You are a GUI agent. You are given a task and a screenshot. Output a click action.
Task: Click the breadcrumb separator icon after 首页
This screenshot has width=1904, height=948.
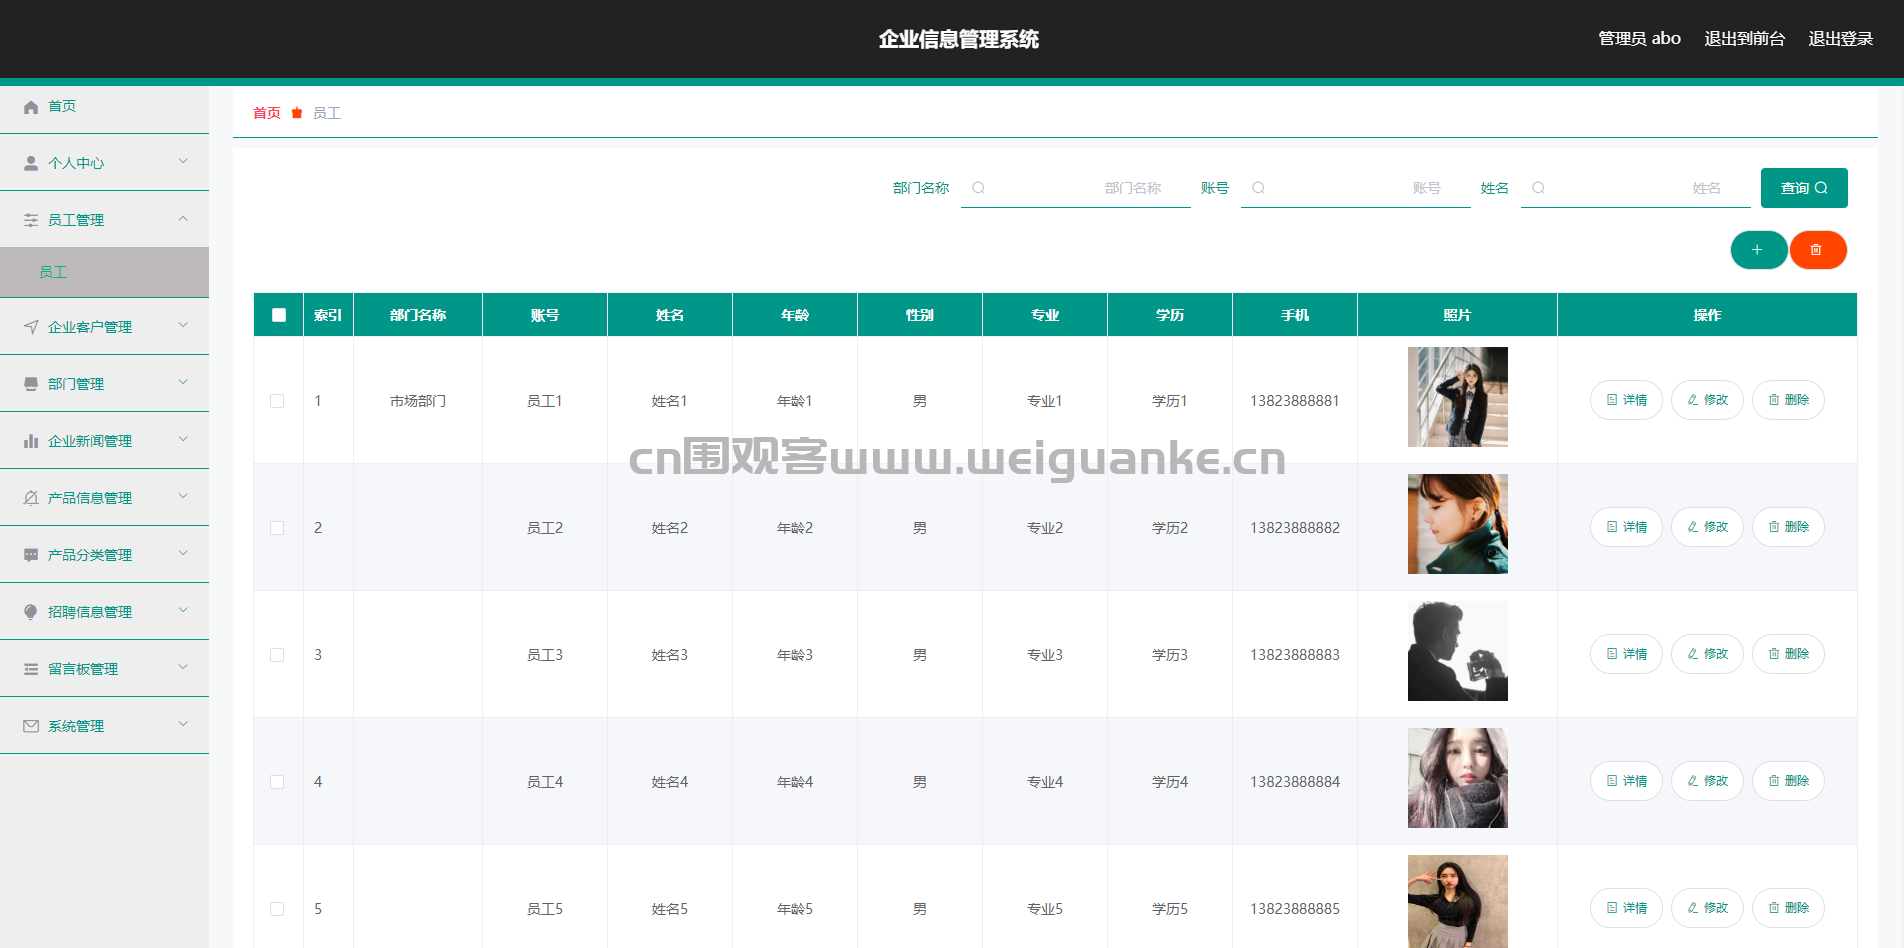(297, 113)
